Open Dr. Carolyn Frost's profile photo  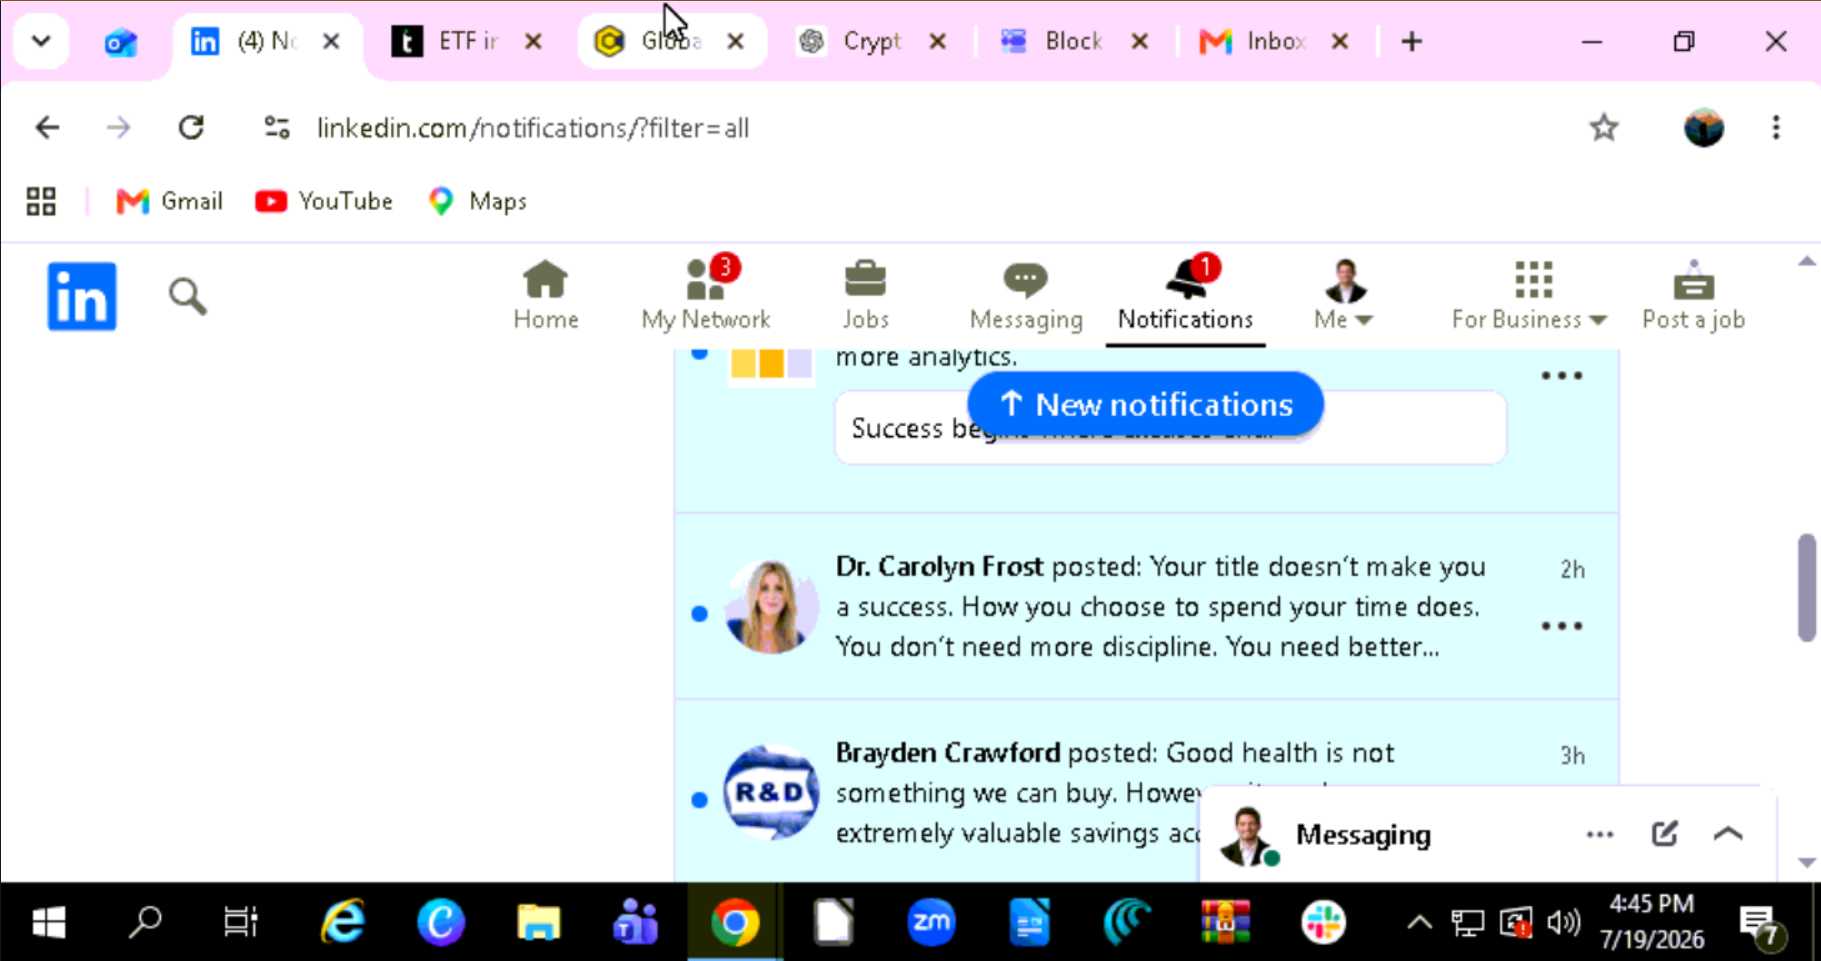tap(770, 607)
